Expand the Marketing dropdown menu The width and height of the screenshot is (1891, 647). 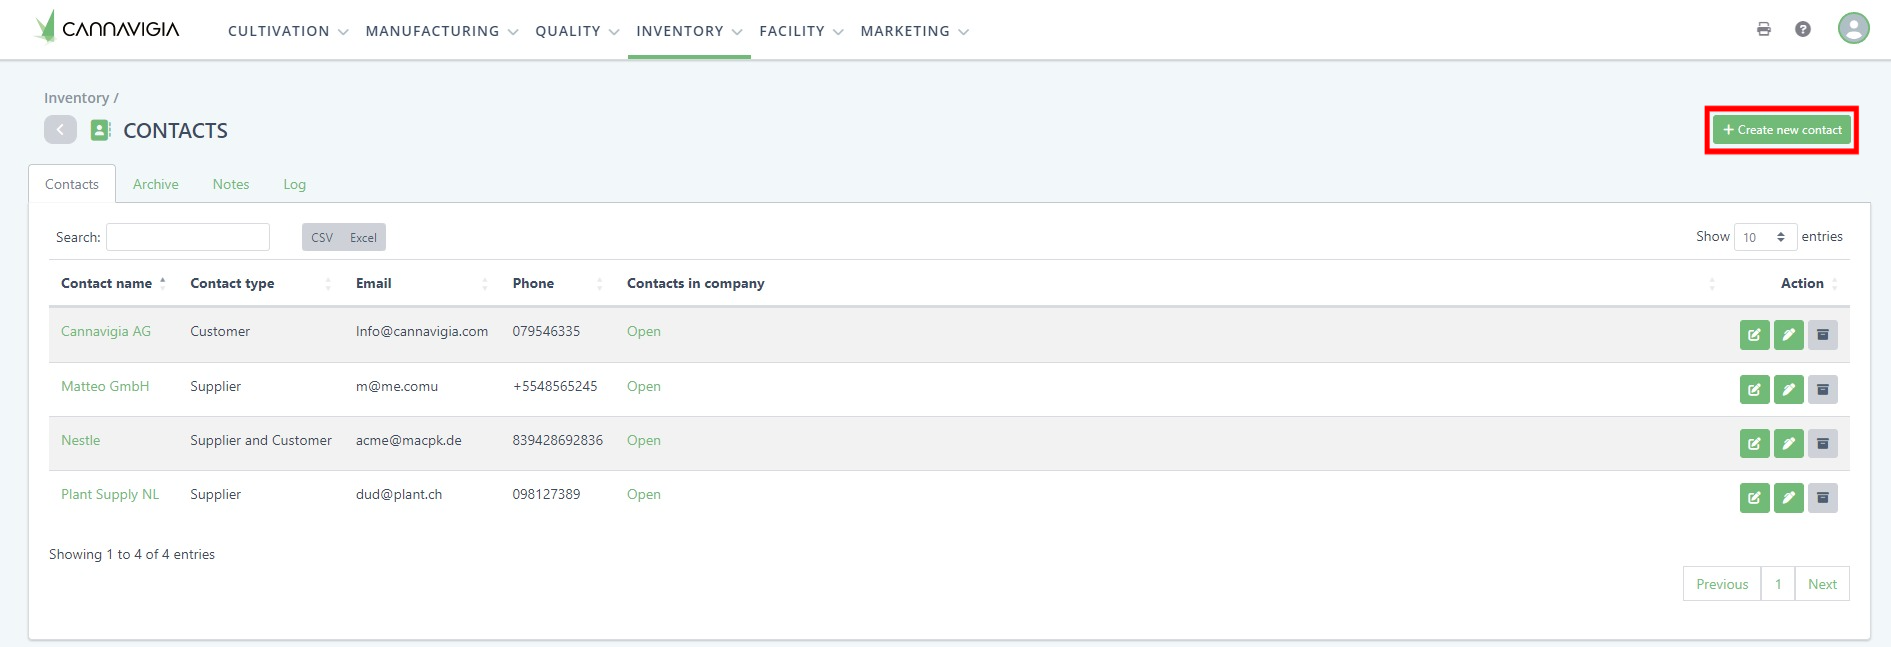tap(914, 31)
